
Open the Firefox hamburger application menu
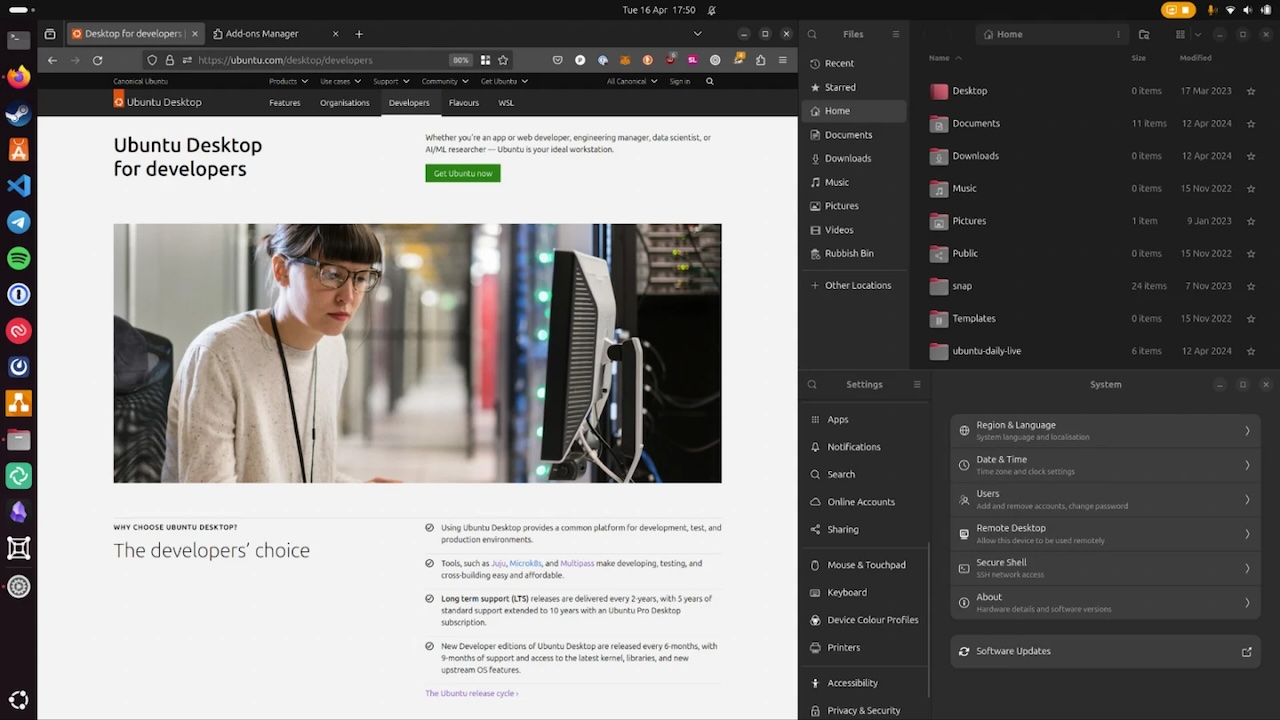pos(782,60)
